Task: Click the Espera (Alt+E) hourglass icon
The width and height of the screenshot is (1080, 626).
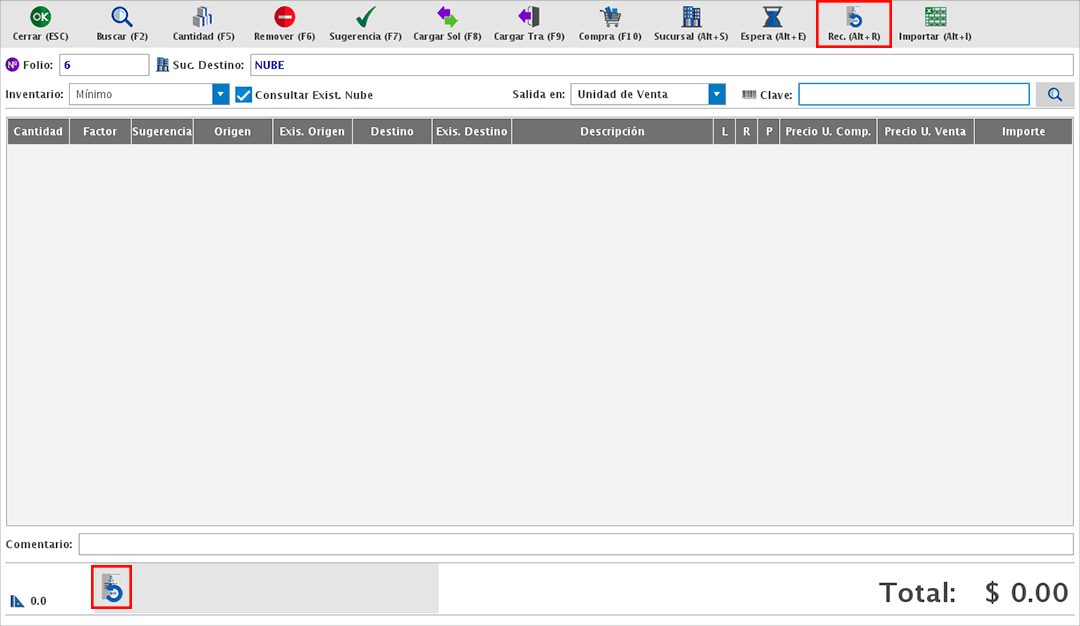Action: 773,17
